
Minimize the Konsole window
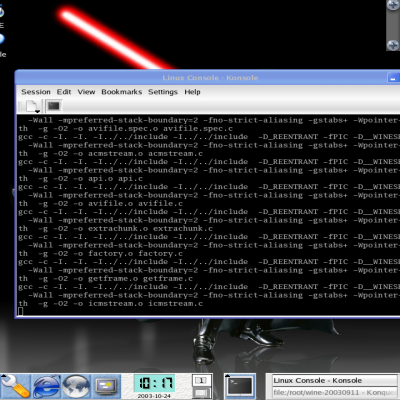393,78
